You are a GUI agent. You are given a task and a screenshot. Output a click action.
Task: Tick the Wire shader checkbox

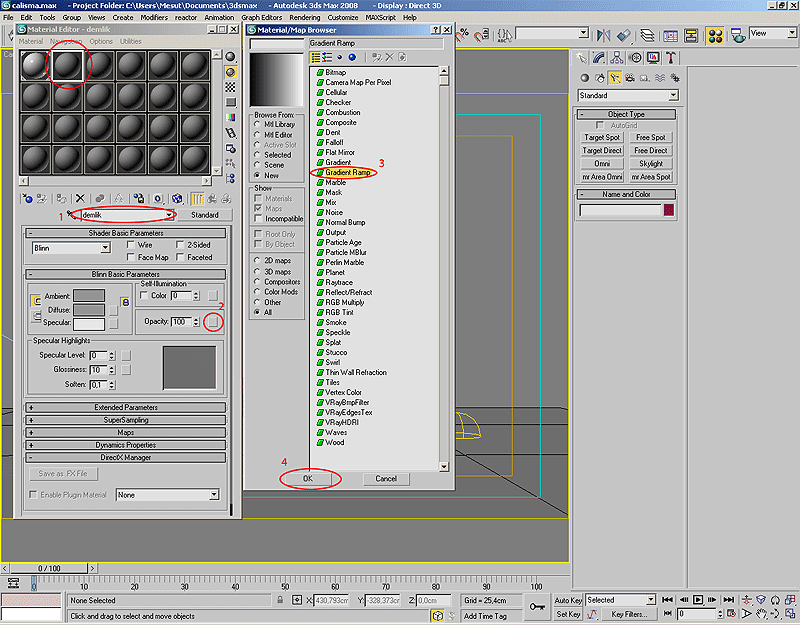point(132,244)
